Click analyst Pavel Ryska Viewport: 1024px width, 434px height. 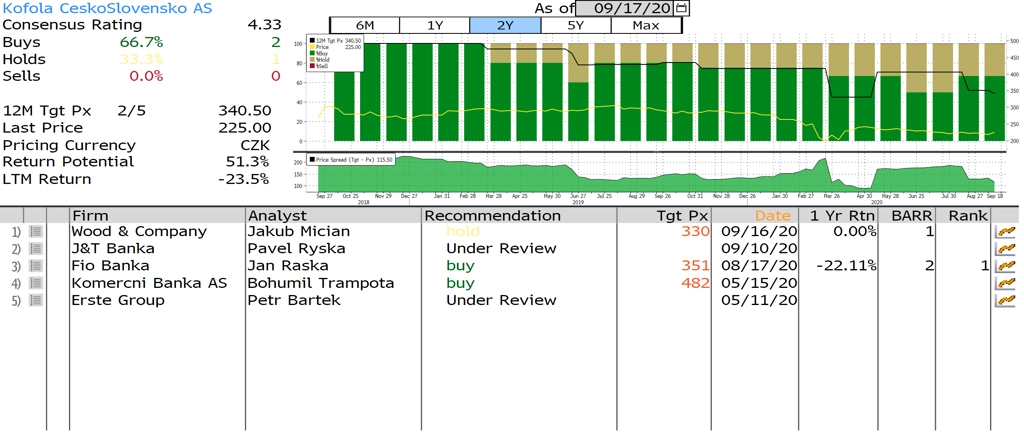click(296, 249)
